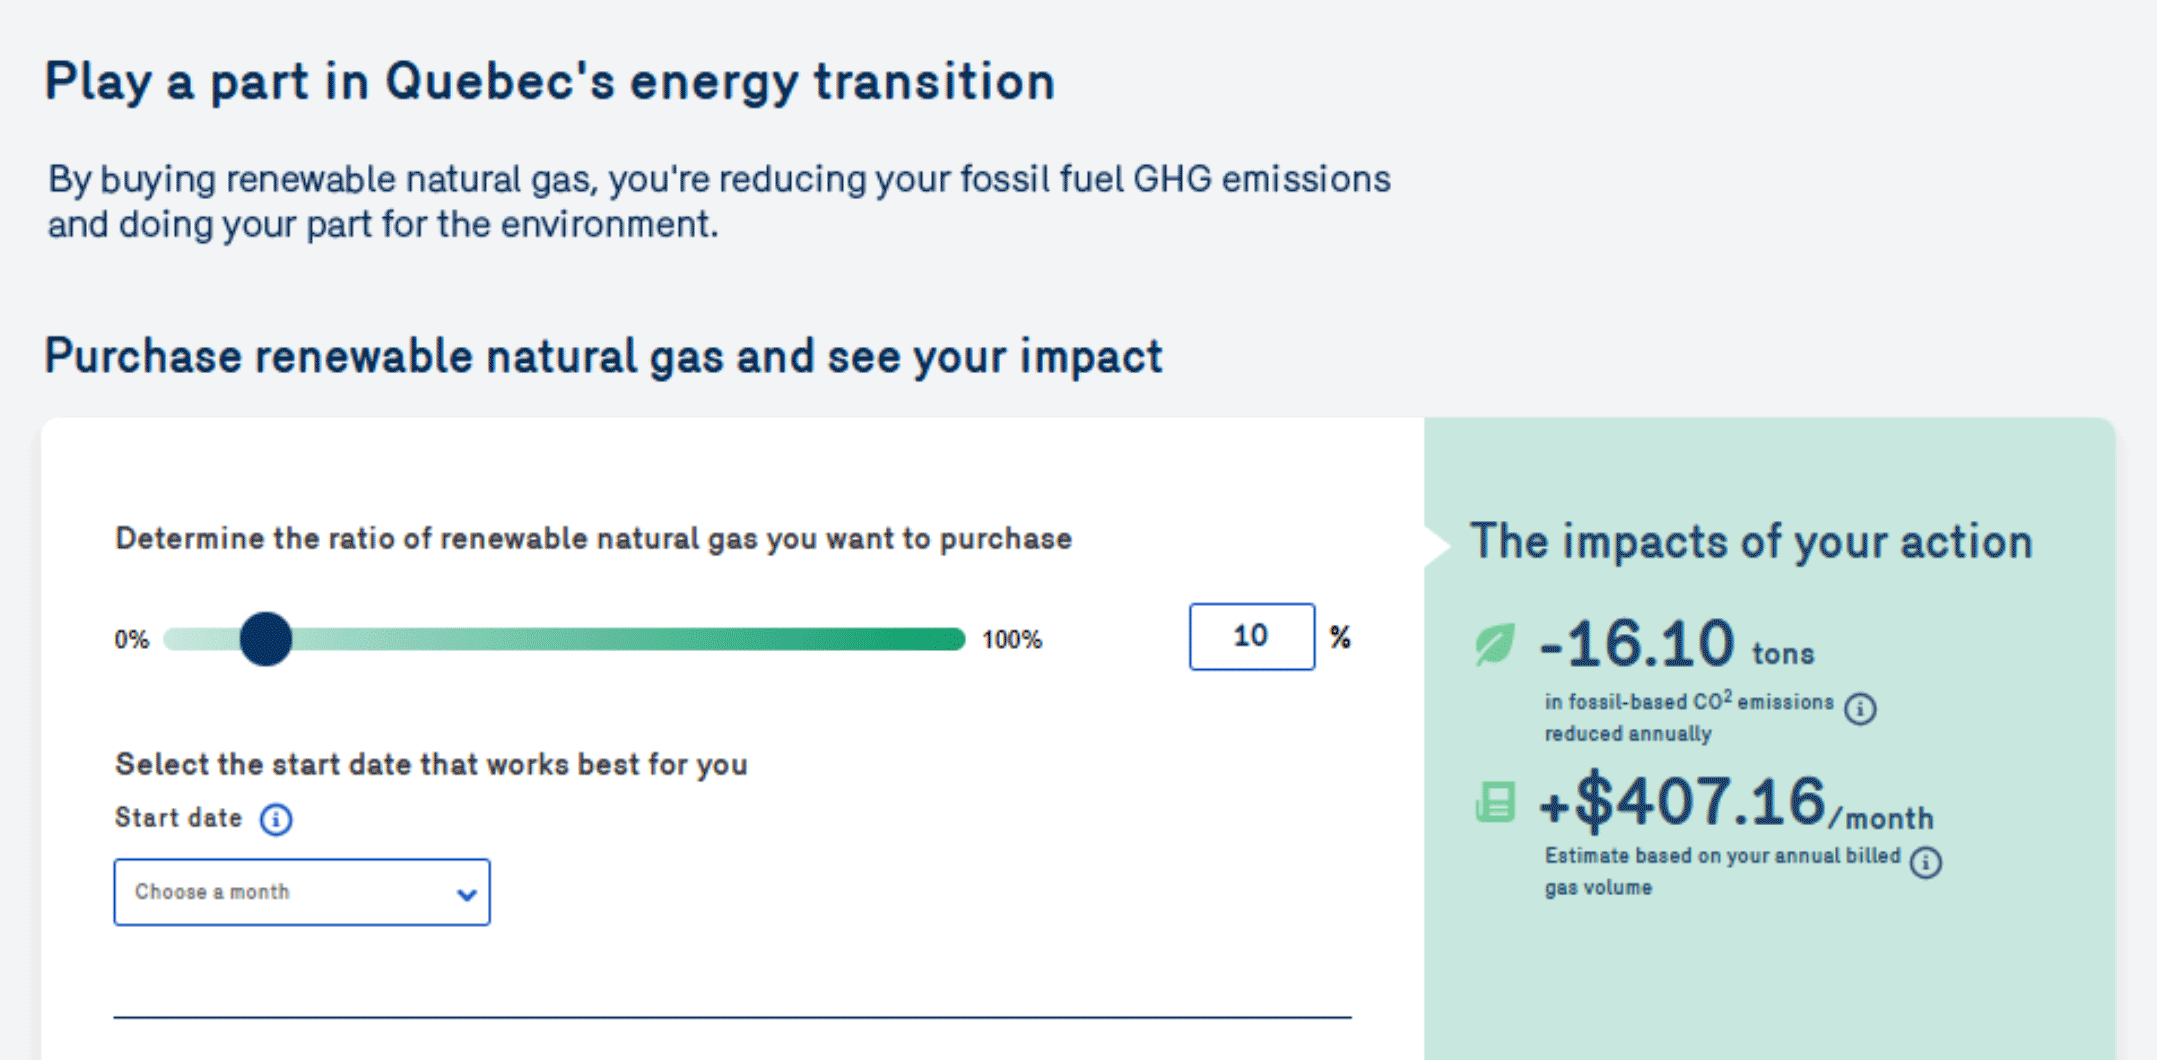
Task: Click the green bill document icon
Action: pos(1496,802)
